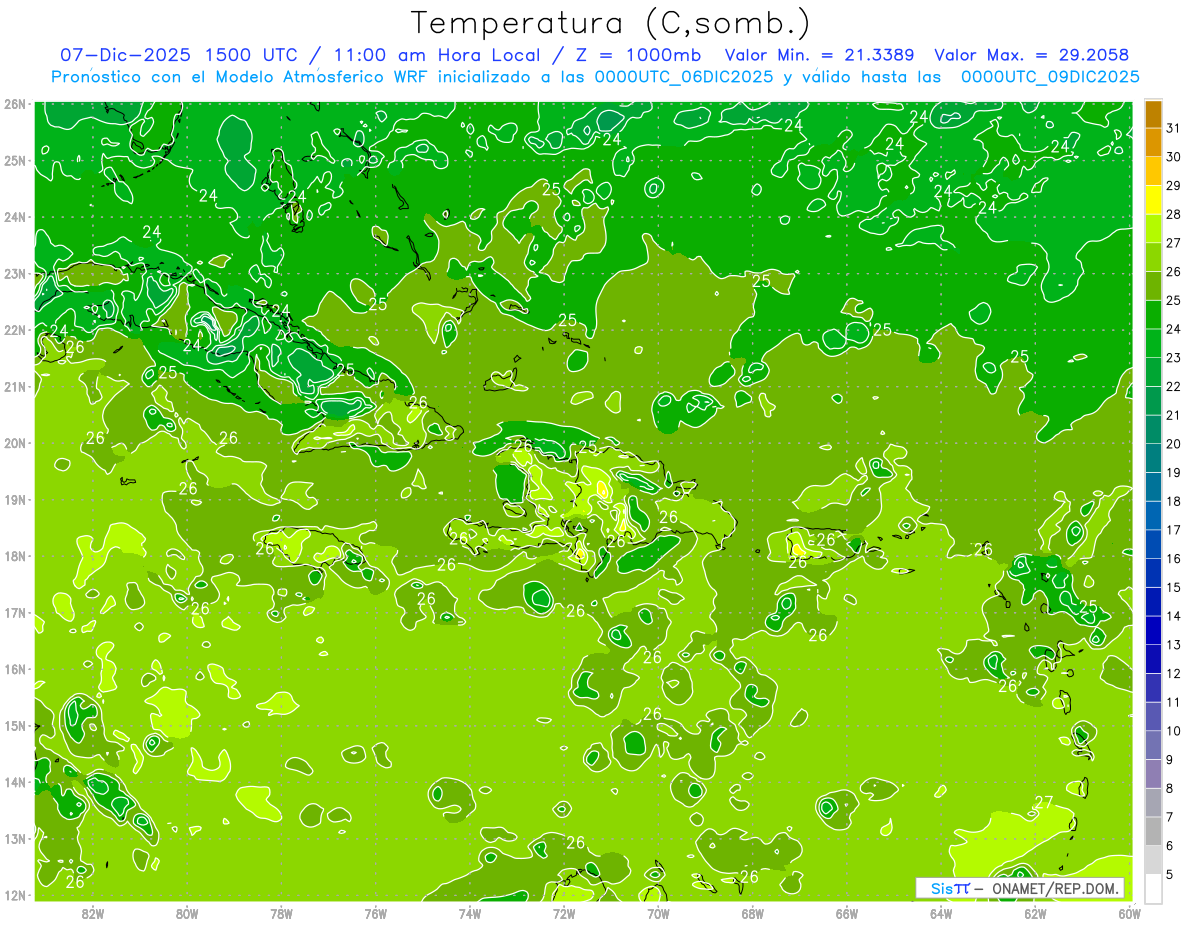Screen dimensions: 1200x927
Task: Click the color bar label "15"
Action: (x=1173, y=587)
